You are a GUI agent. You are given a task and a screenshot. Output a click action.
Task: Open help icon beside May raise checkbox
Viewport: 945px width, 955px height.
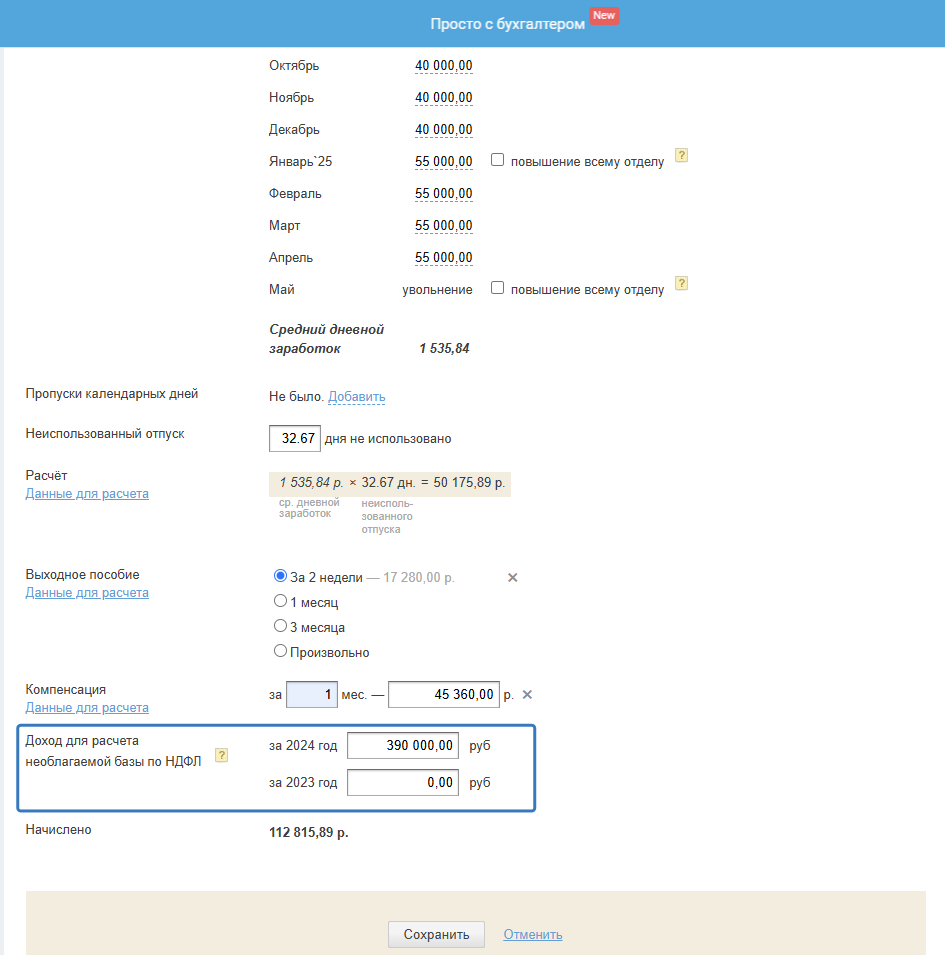(x=681, y=283)
